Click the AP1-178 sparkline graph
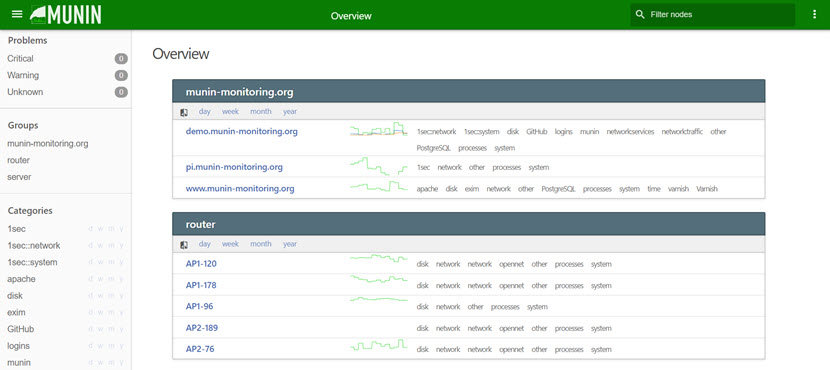The image size is (830, 370). (x=378, y=279)
